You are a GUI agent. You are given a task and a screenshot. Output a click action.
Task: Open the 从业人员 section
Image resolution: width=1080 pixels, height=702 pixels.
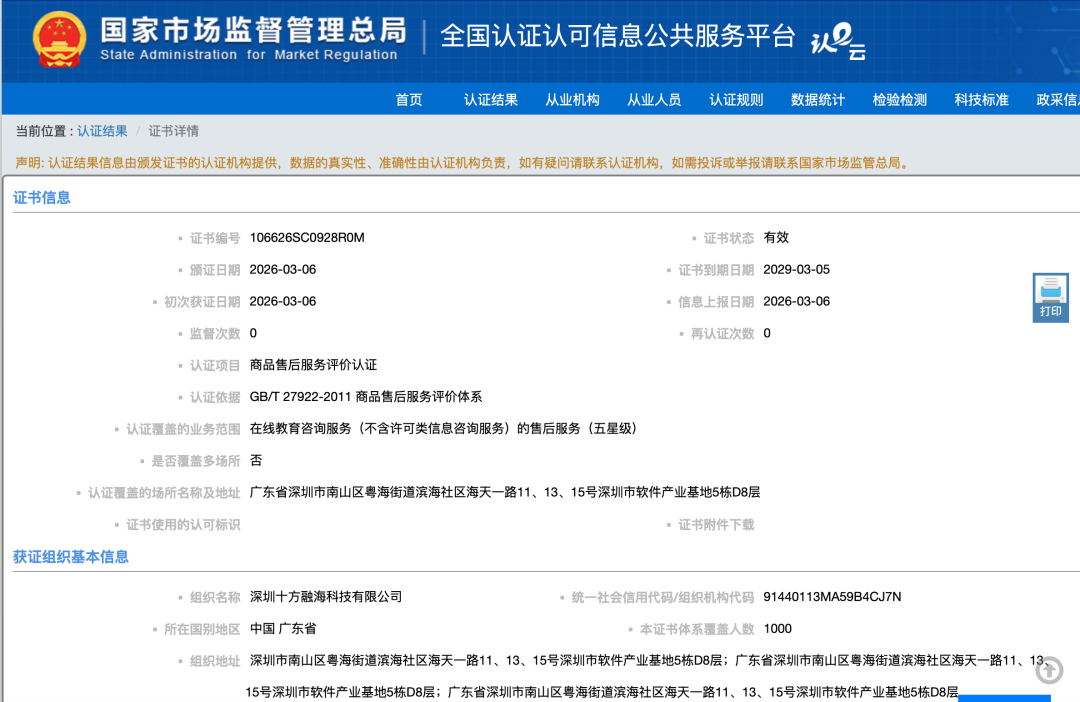click(653, 99)
